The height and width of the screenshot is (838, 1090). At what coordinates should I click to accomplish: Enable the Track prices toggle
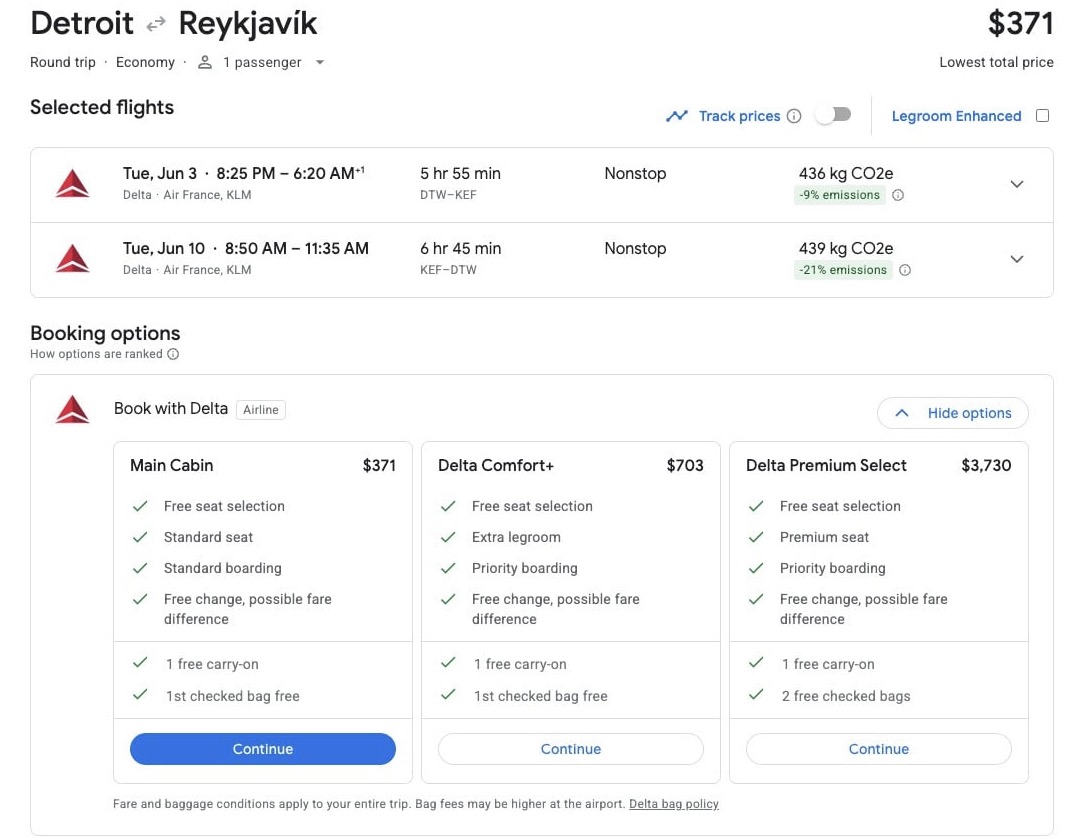[833, 116]
